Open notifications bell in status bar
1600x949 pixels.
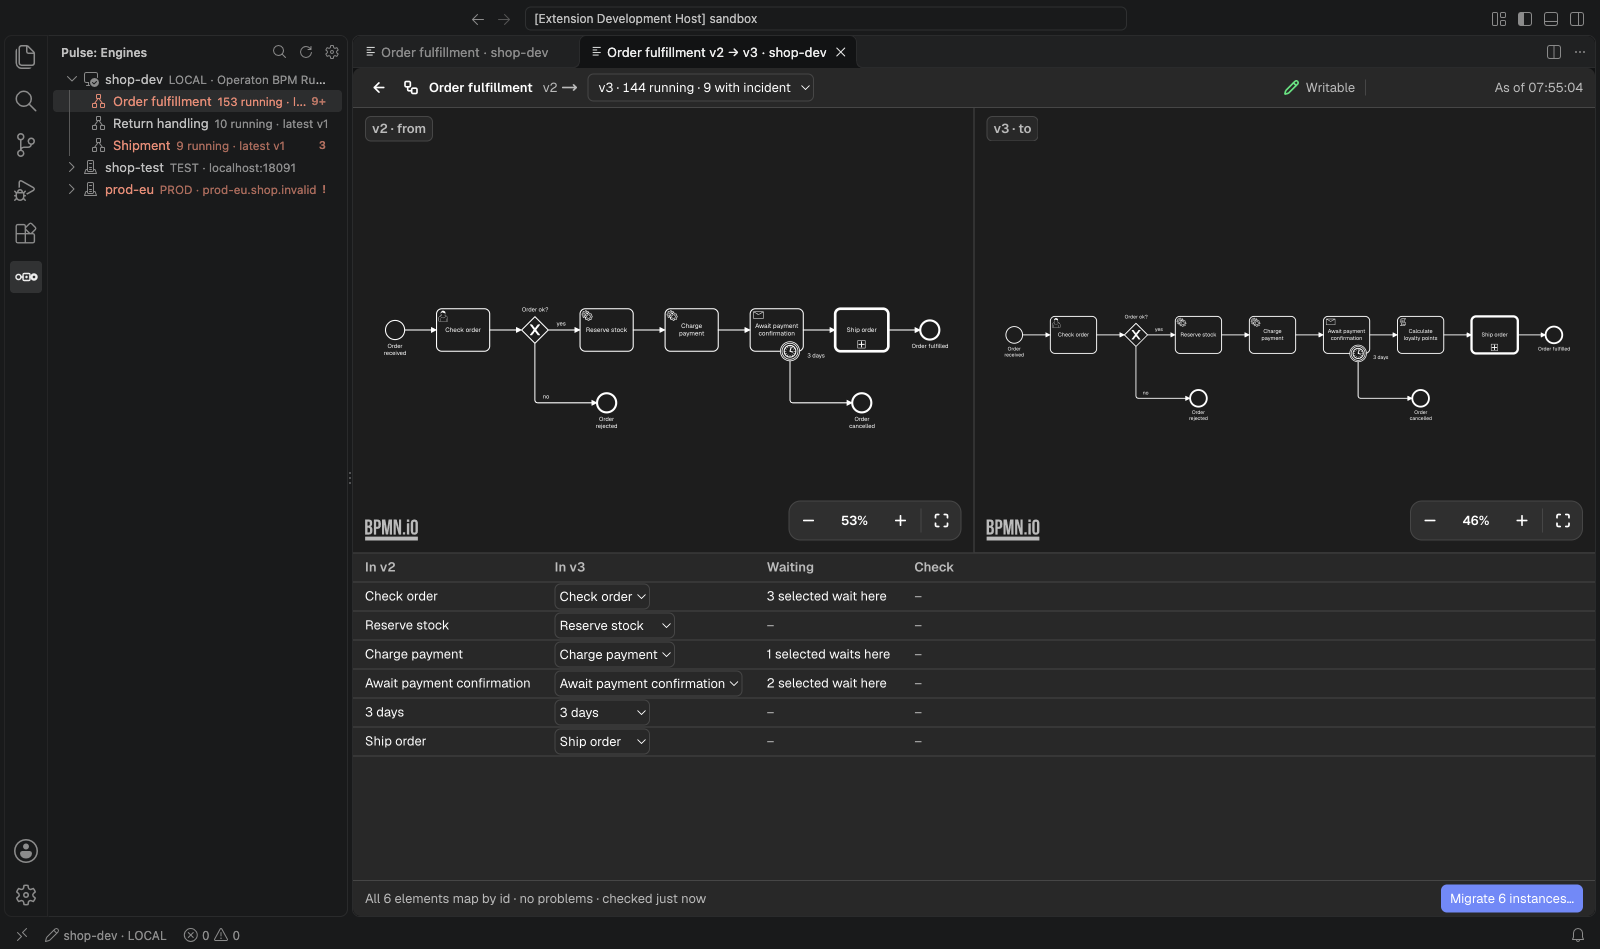1578,936
